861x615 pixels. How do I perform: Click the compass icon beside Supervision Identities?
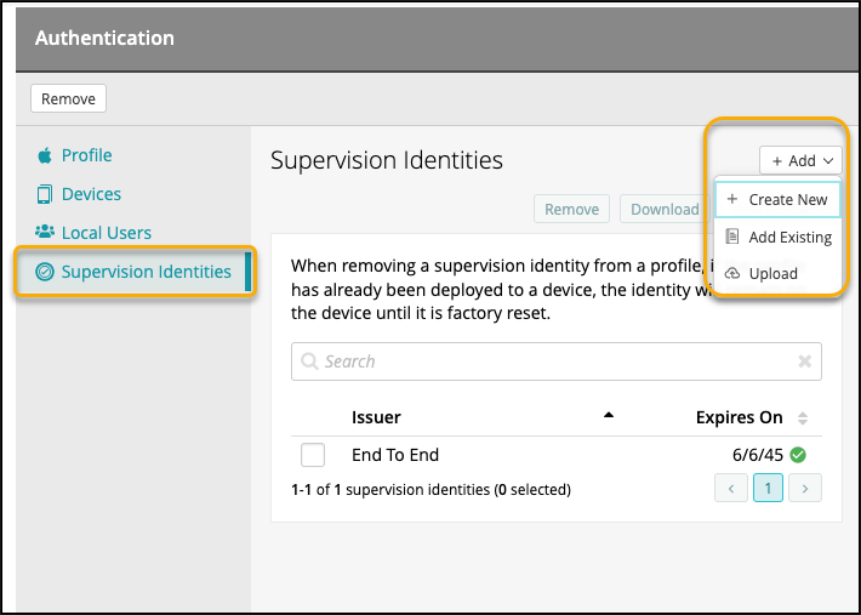pos(44,272)
